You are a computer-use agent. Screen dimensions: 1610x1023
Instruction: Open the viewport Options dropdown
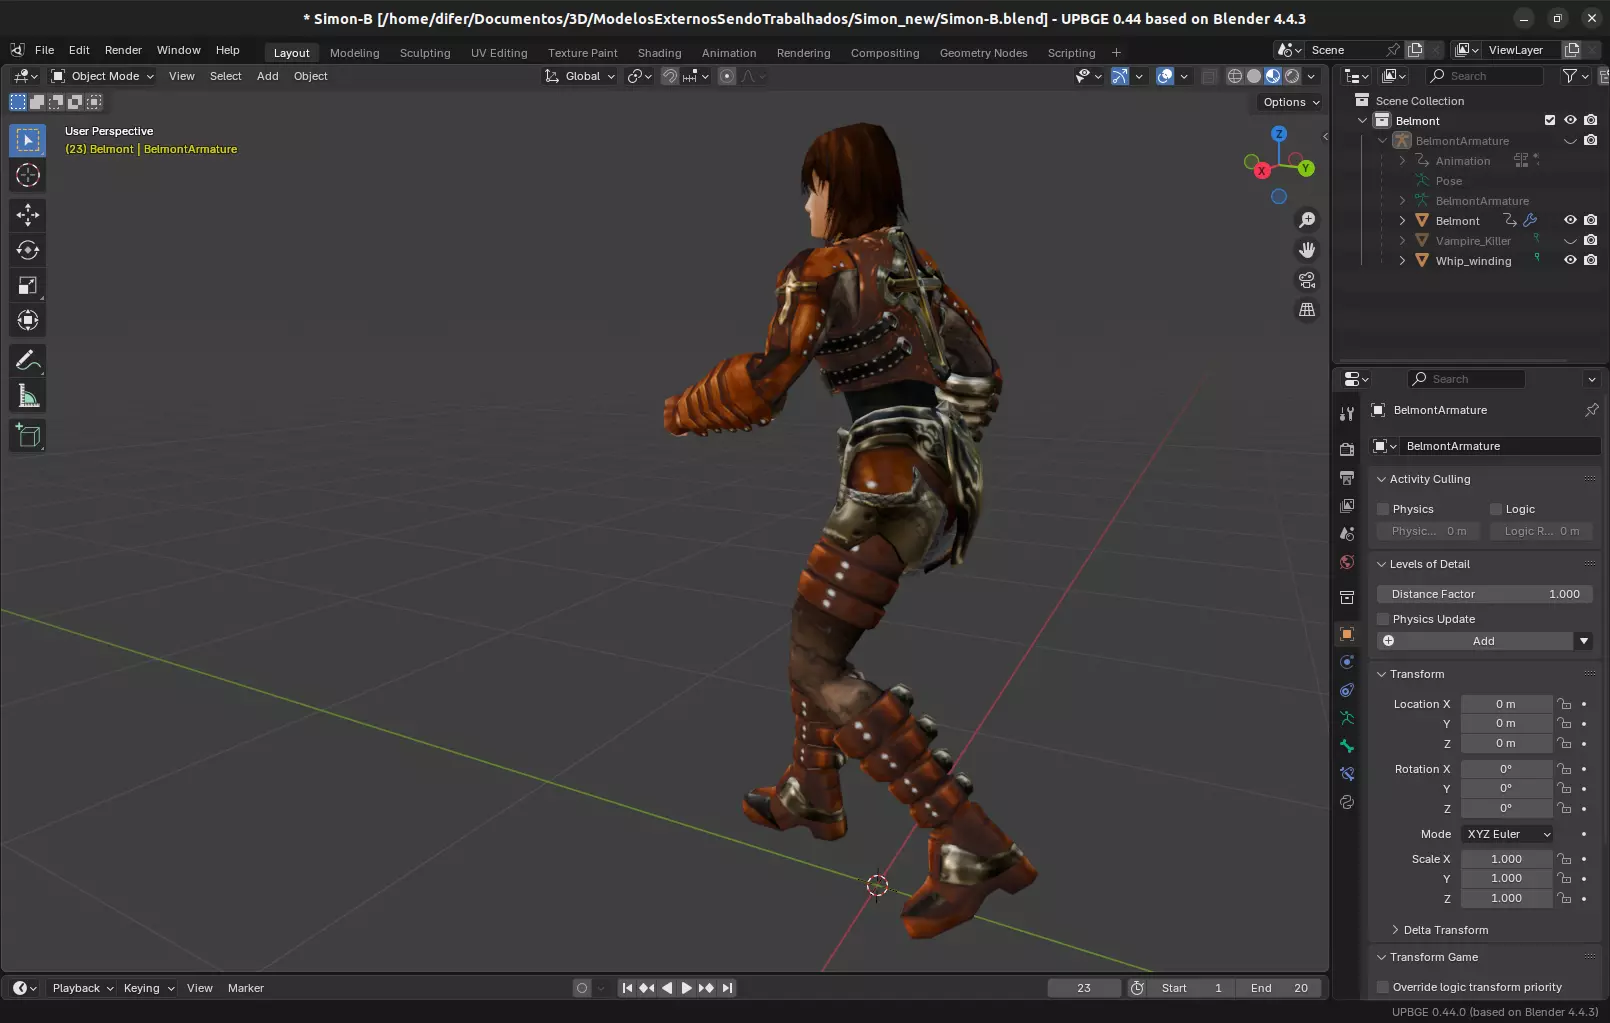coord(1291,102)
